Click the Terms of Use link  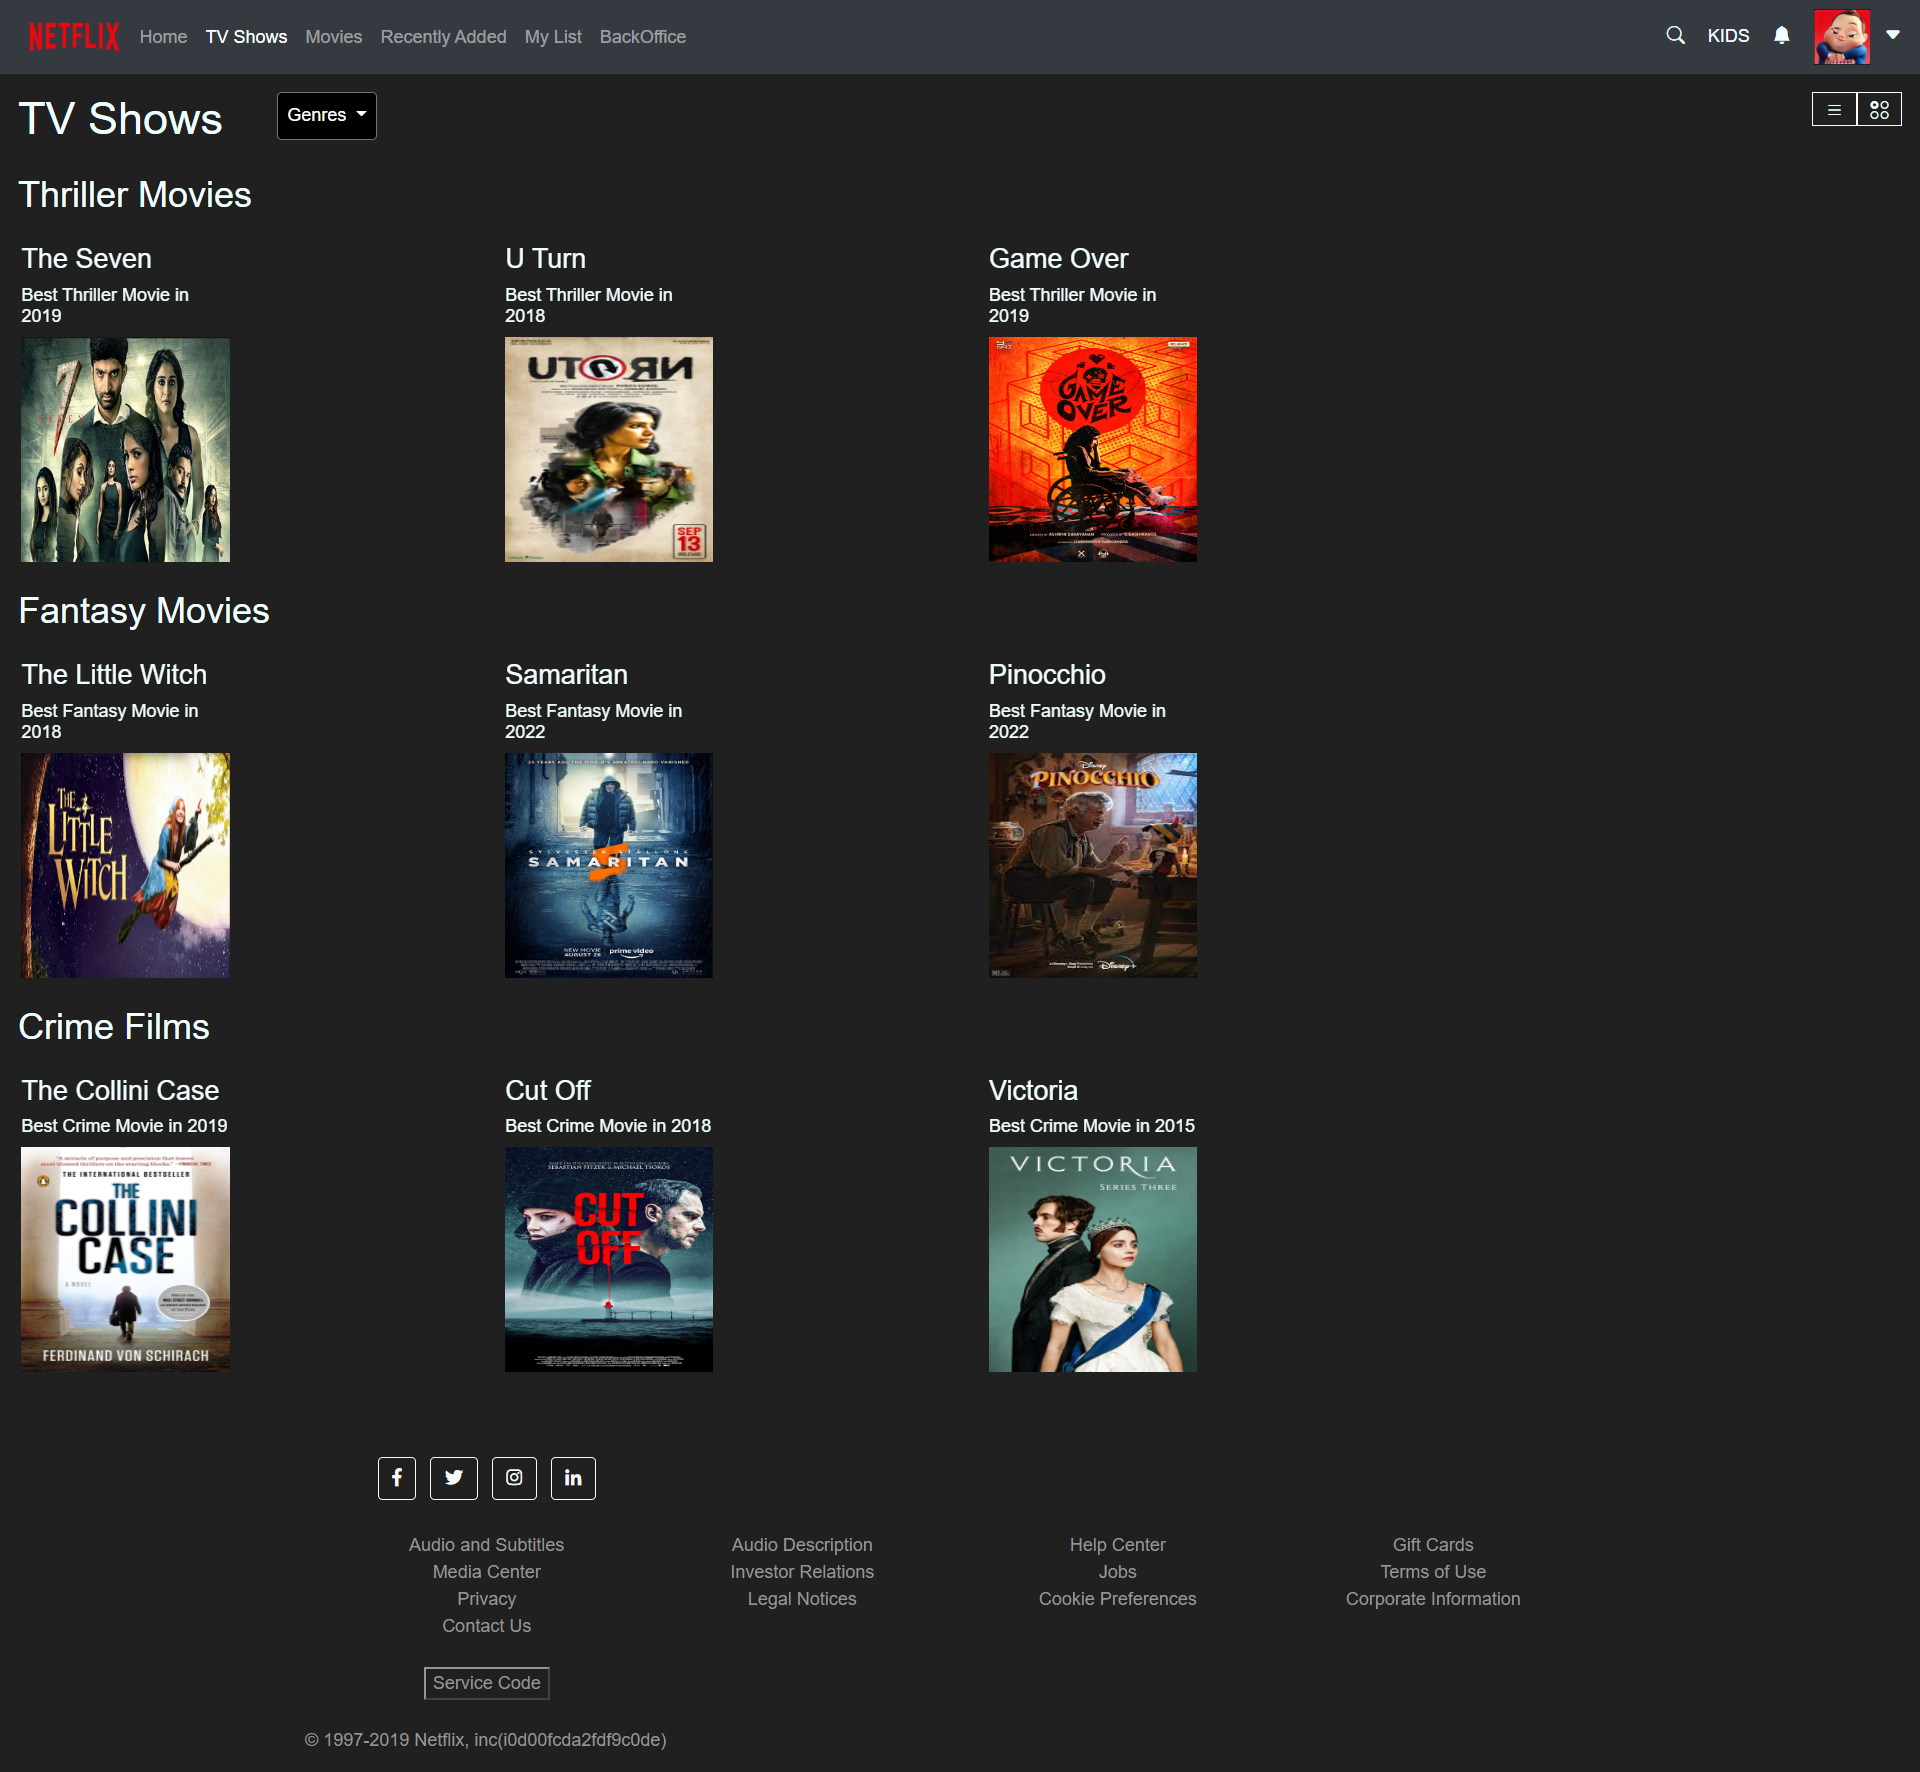(x=1433, y=1572)
